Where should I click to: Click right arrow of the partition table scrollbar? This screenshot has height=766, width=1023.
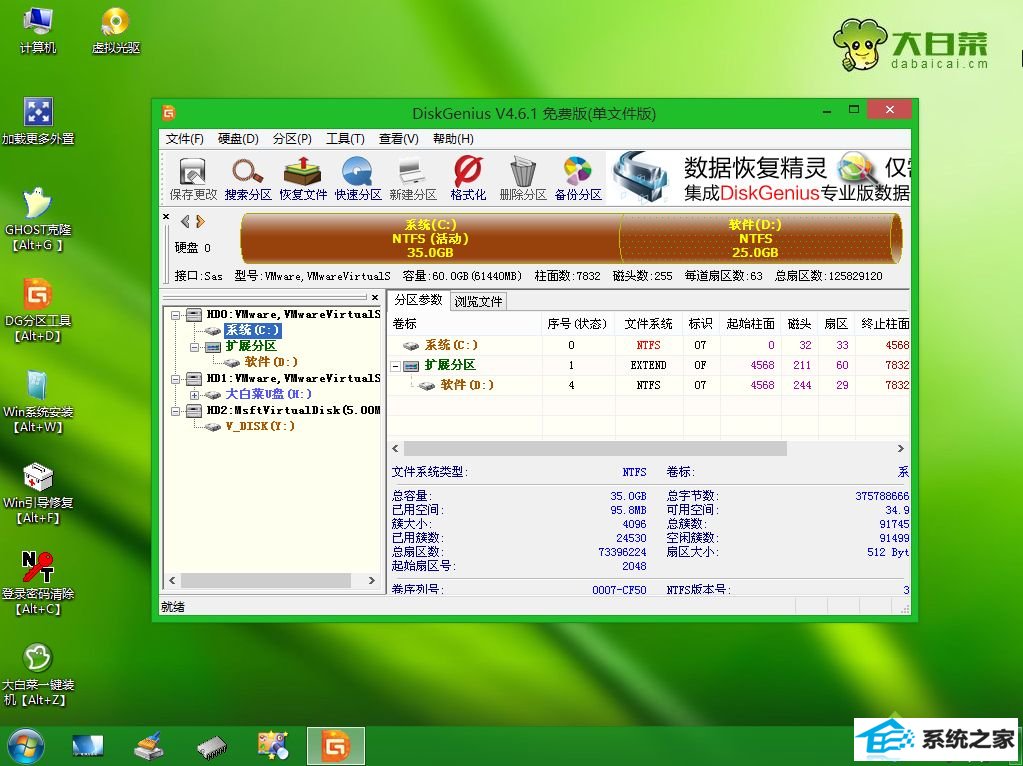[900, 449]
